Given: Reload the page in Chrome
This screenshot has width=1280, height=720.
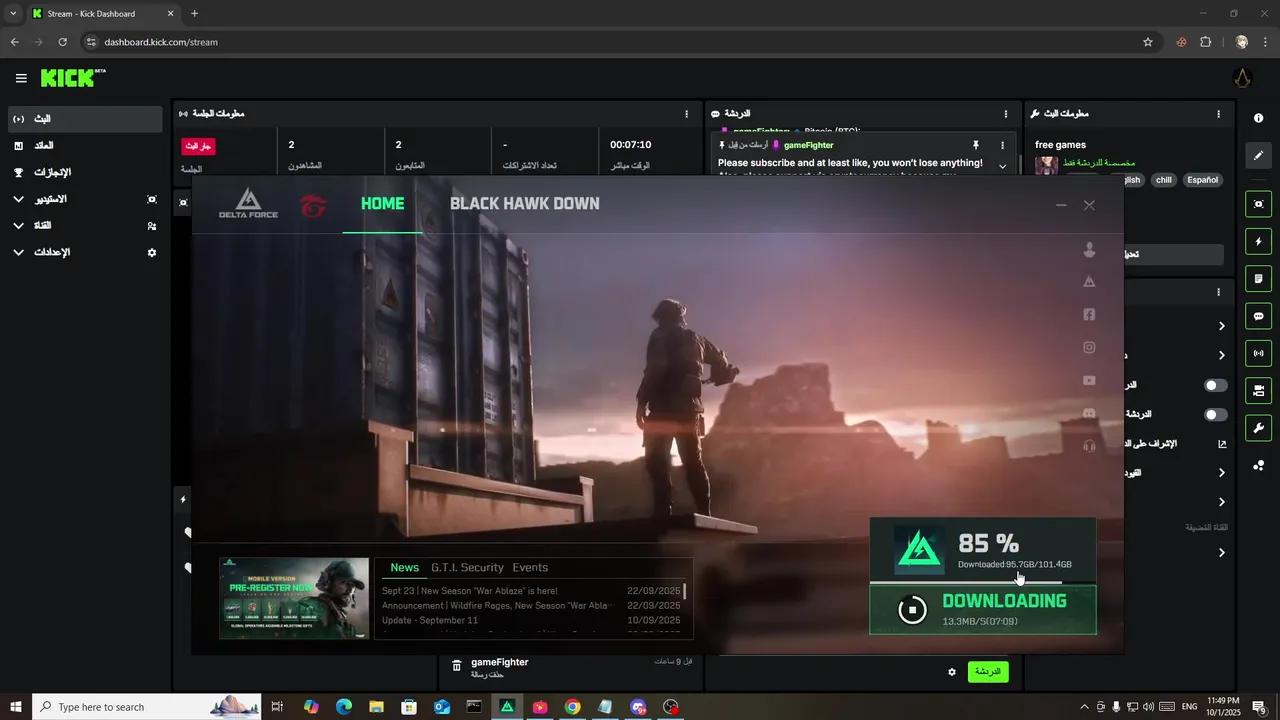Looking at the screenshot, I should [x=62, y=42].
